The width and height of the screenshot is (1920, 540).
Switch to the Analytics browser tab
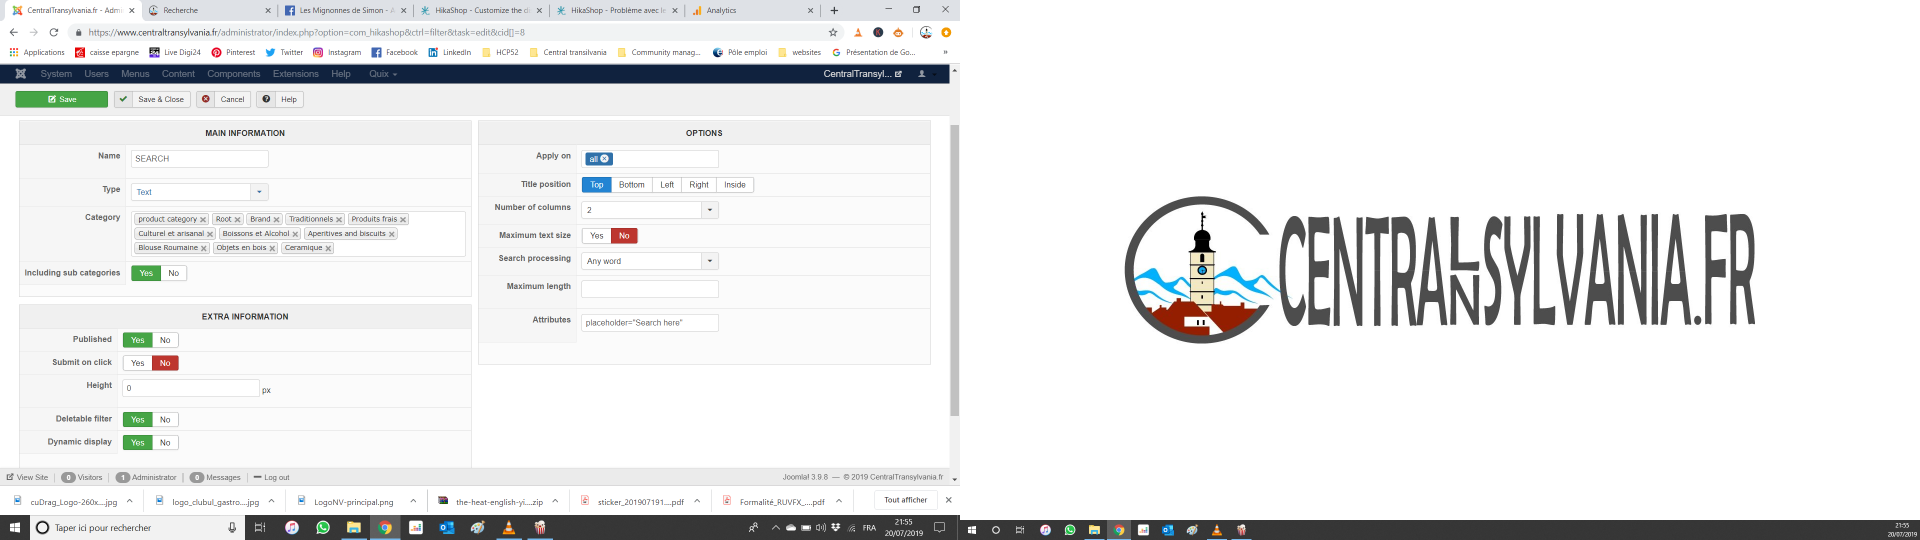(x=750, y=10)
